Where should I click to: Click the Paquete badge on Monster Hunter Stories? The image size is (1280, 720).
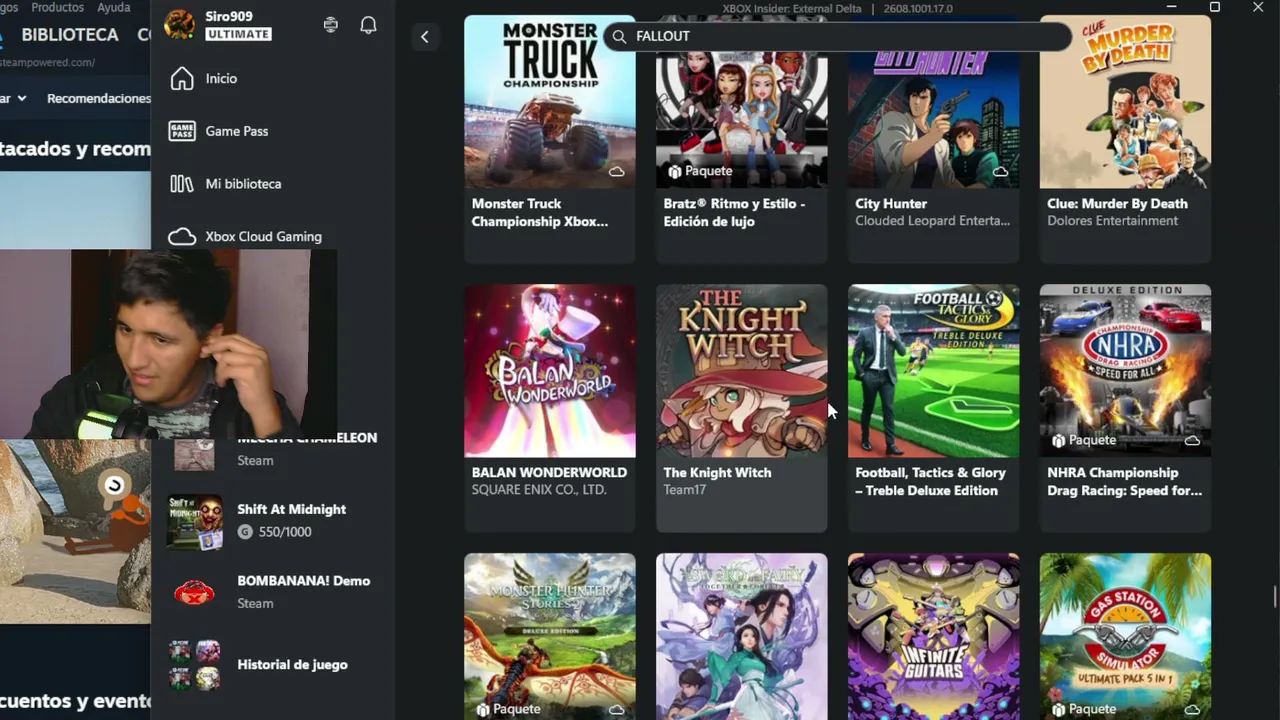tap(508, 709)
